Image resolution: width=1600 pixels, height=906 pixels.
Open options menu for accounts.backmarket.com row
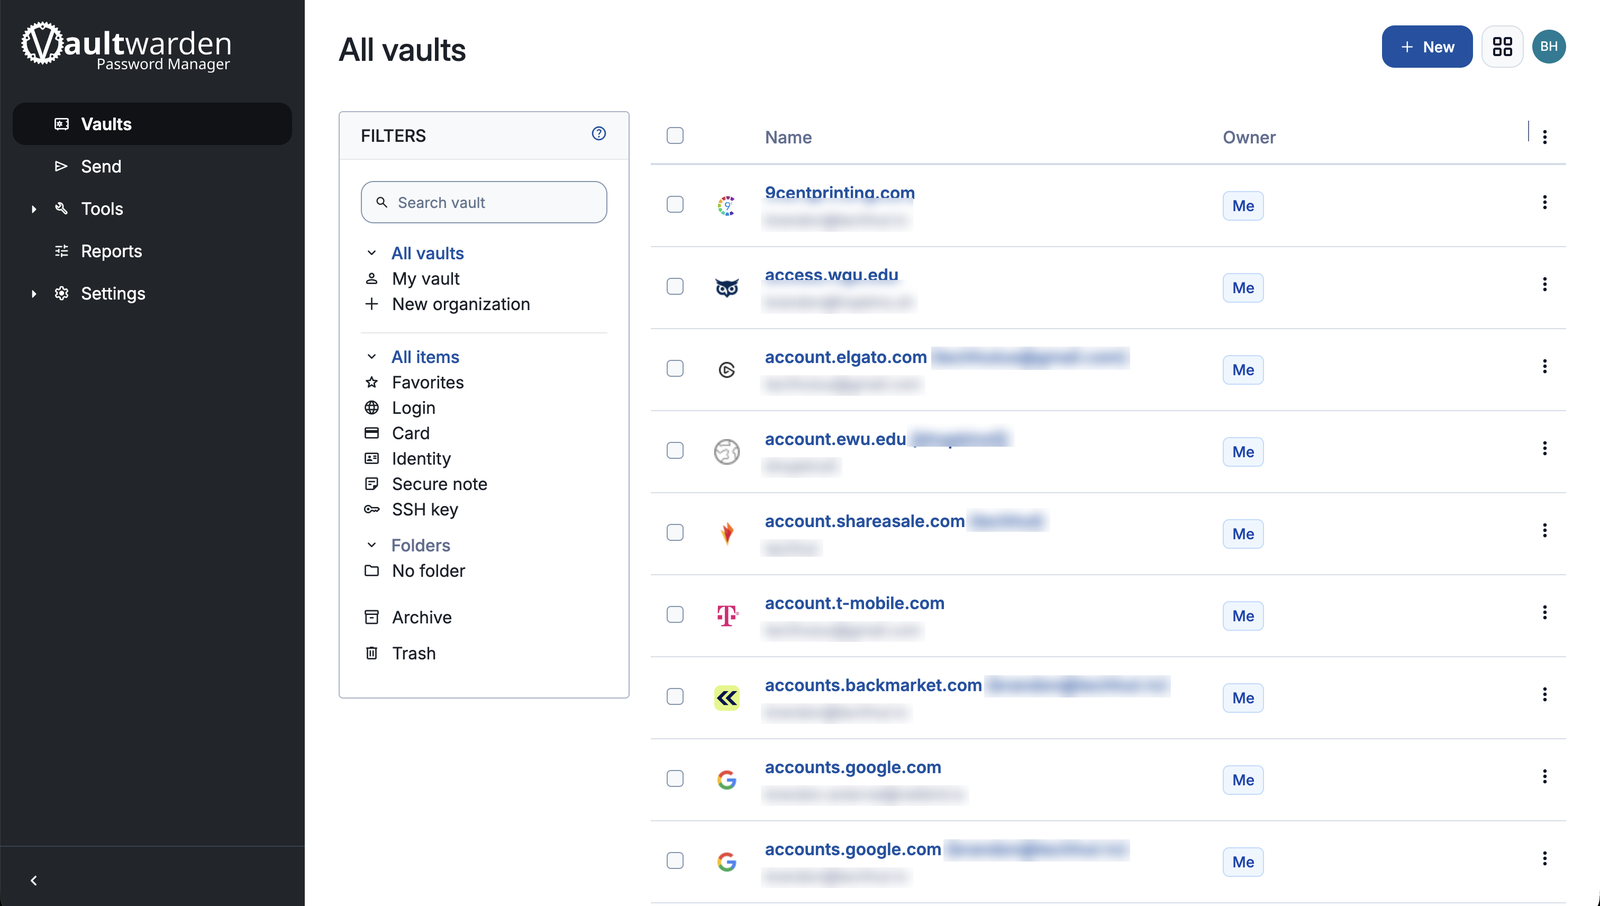coord(1545,695)
